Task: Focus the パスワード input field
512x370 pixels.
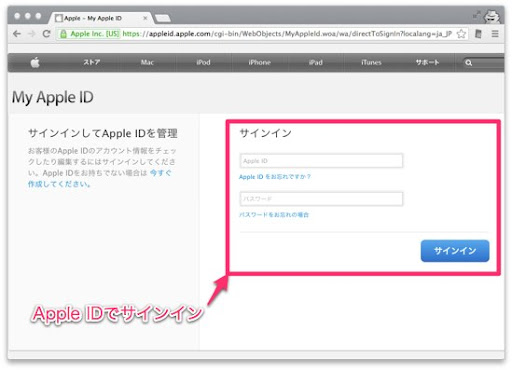Action: pyautogui.click(x=321, y=199)
